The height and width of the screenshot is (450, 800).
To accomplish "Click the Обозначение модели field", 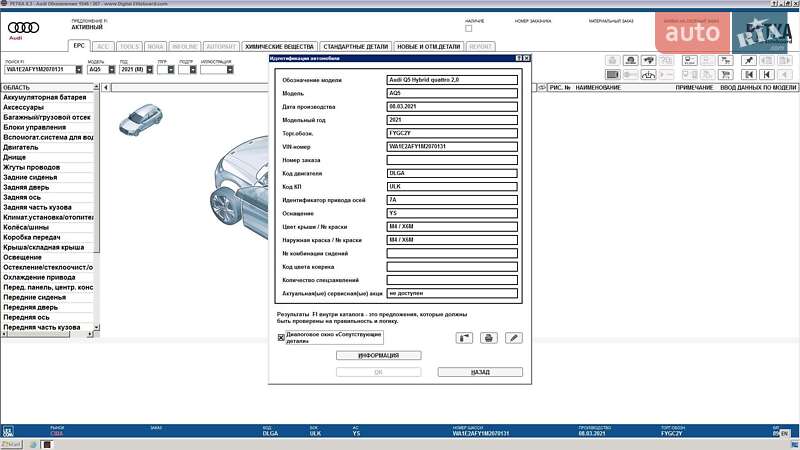I will 452,80.
